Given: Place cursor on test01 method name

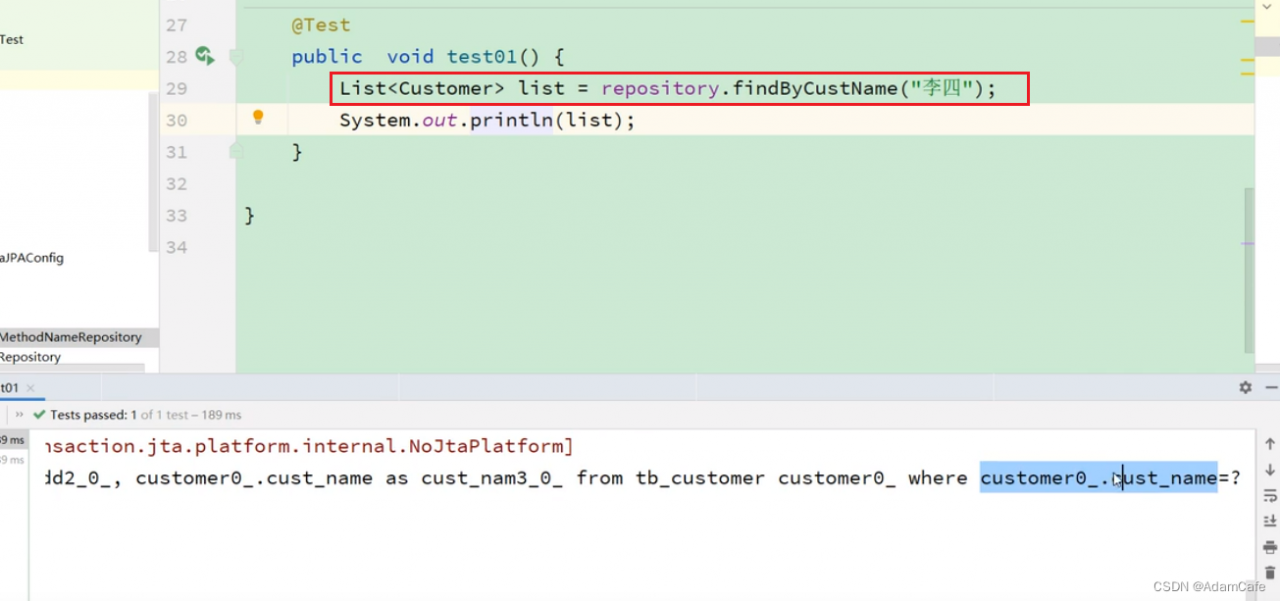Looking at the screenshot, I should pyautogui.click(x=482, y=57).
